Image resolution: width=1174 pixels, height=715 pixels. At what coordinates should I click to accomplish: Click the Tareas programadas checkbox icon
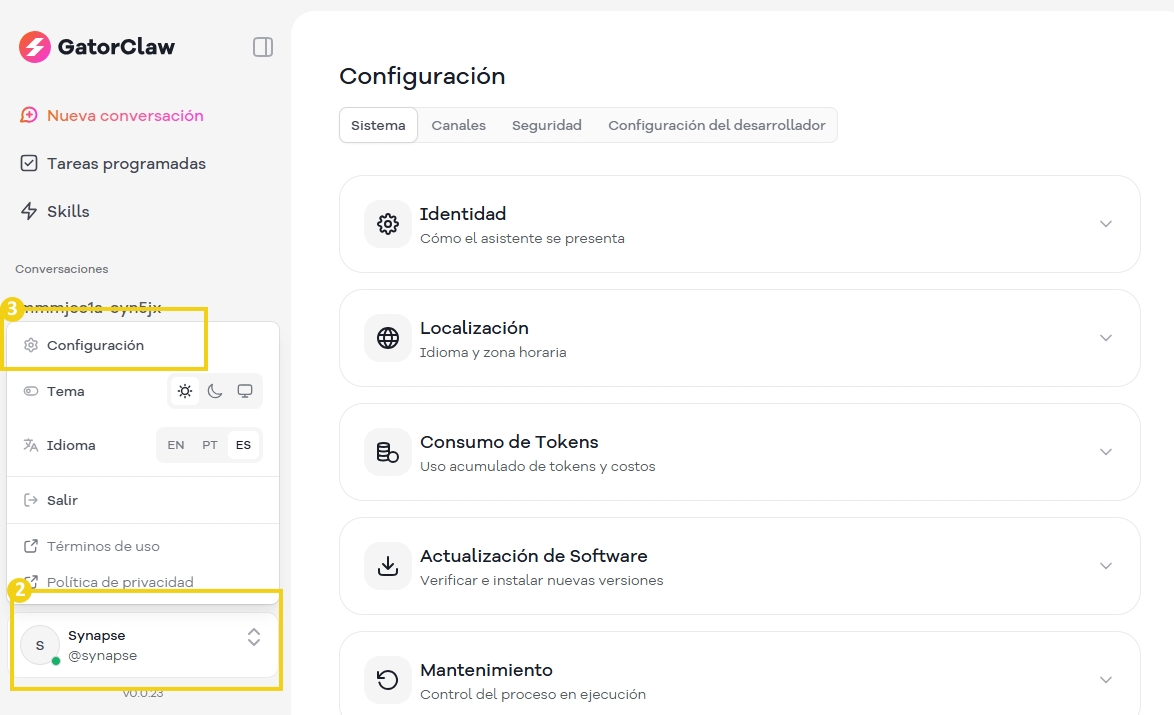tap(30, 163)
